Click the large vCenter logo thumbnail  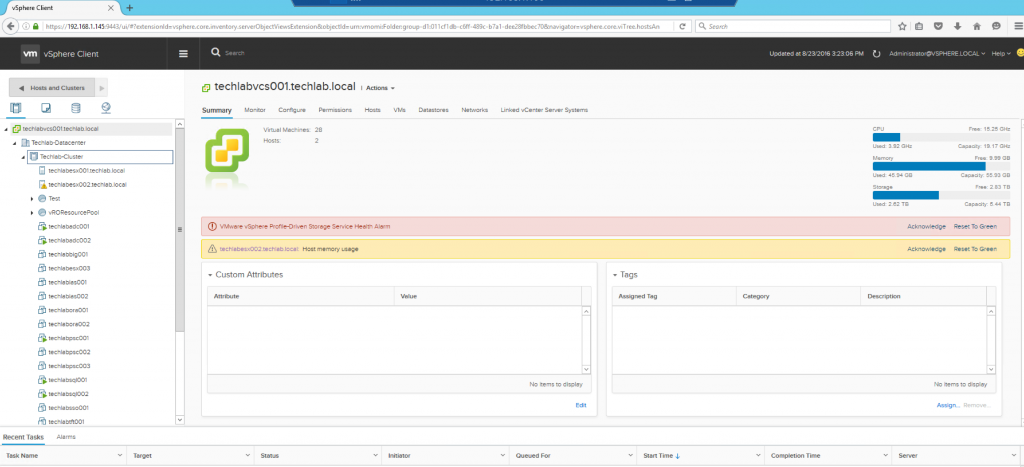point(227,150)
